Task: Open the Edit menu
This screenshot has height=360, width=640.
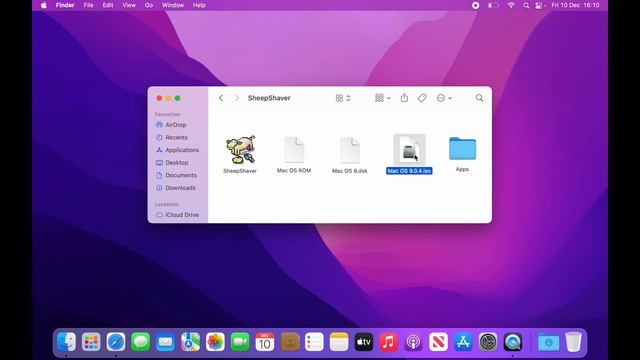Action: [108, 5]
